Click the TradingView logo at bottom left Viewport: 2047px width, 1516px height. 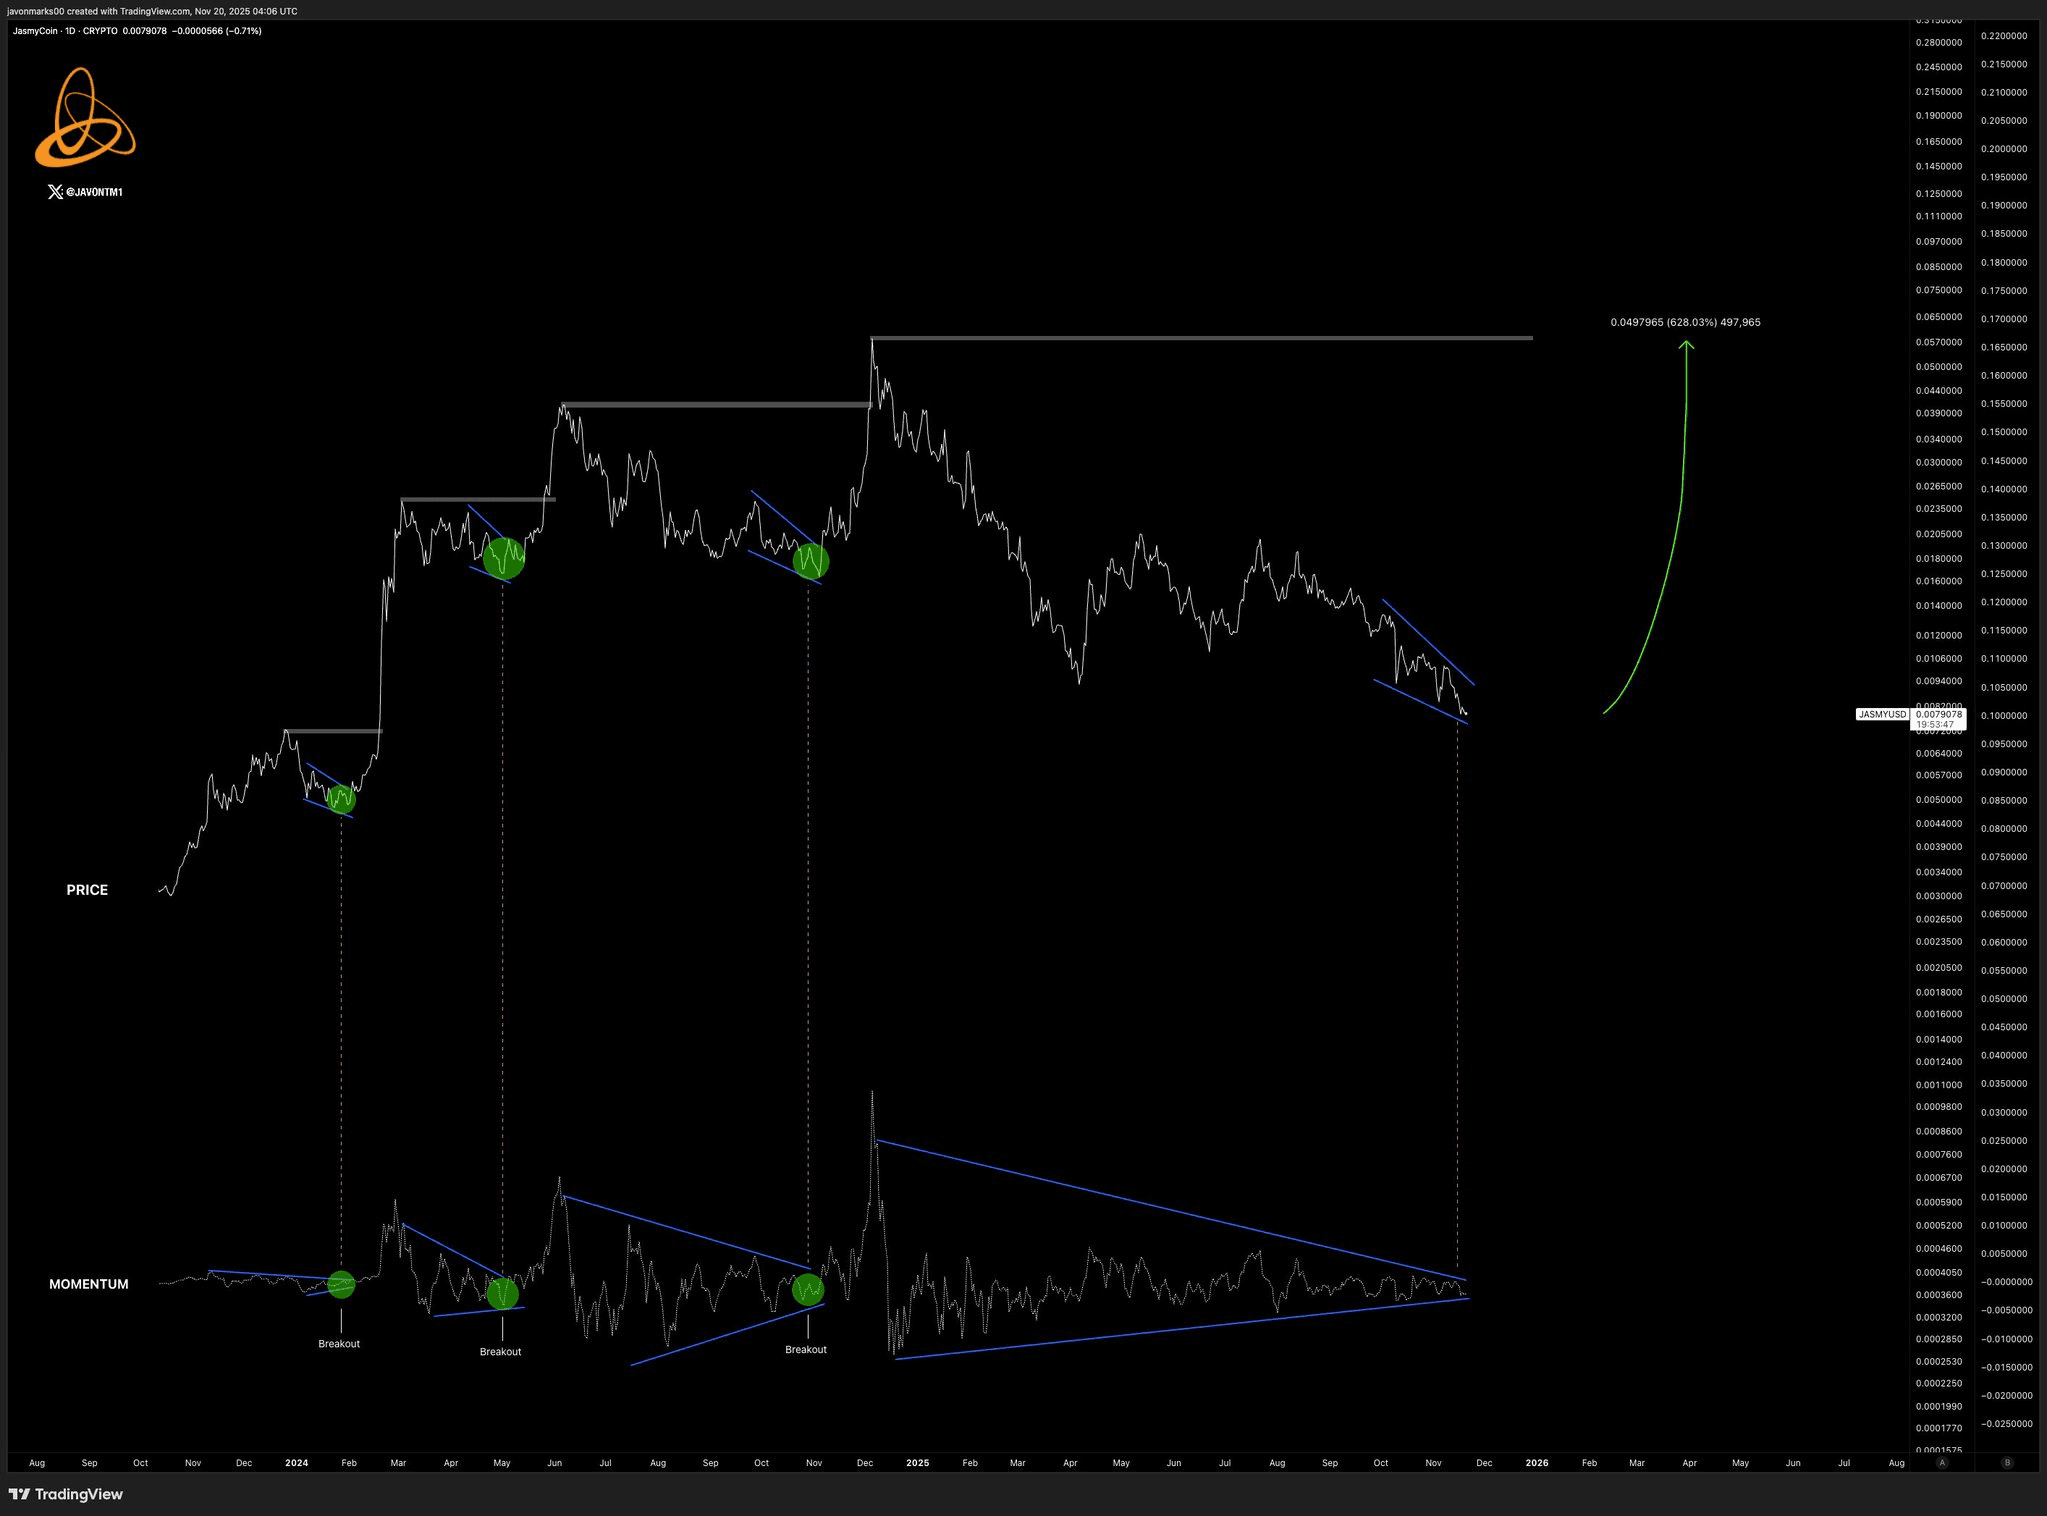[x=66, y=1494]
